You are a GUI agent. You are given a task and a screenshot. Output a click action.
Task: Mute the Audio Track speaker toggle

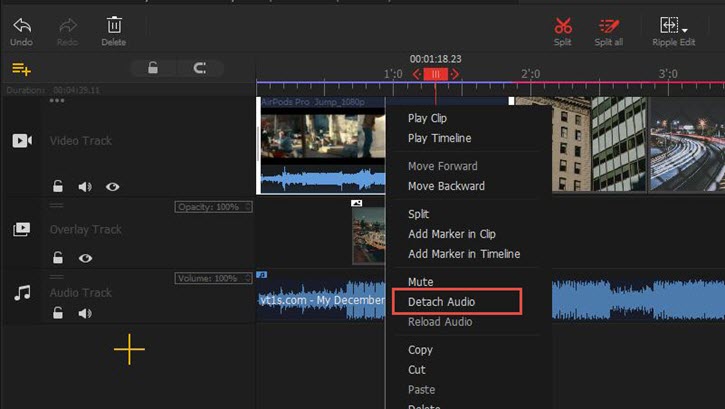click(x=85, y=314)
